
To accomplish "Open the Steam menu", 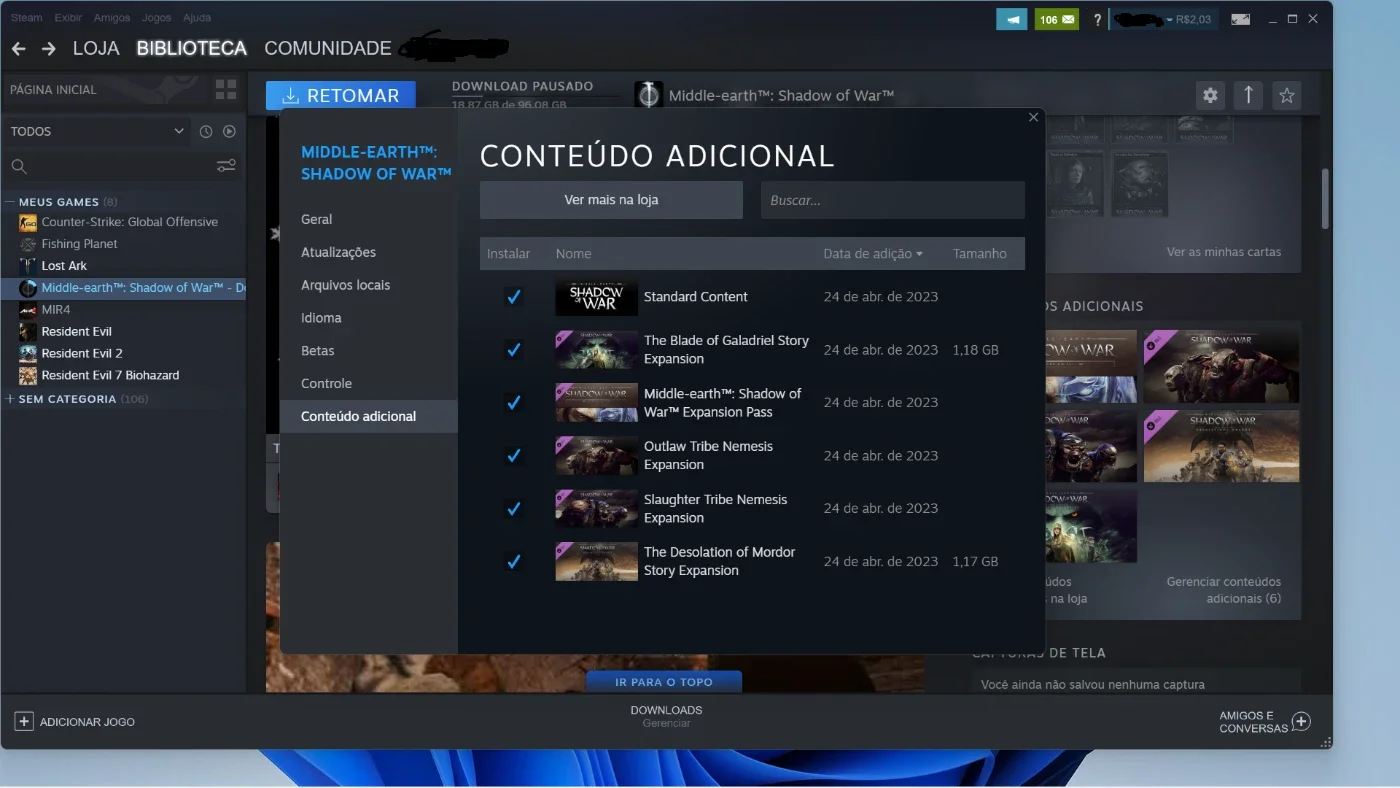I will pyautogui.click(x=27, y=18).
